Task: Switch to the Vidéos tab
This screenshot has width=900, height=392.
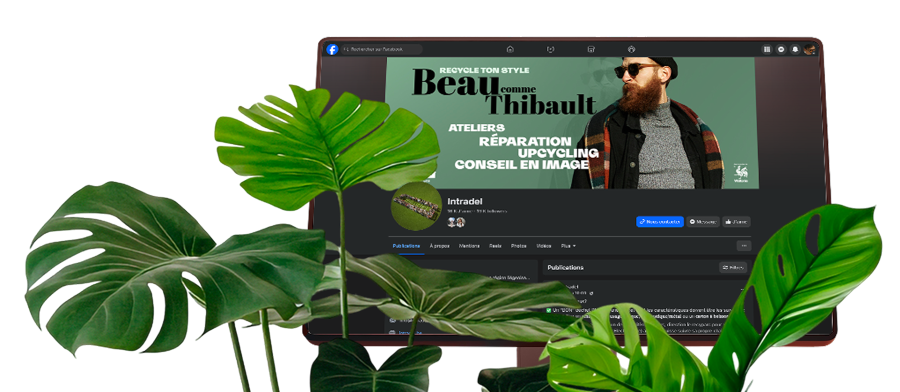Action: click(544, 246)
